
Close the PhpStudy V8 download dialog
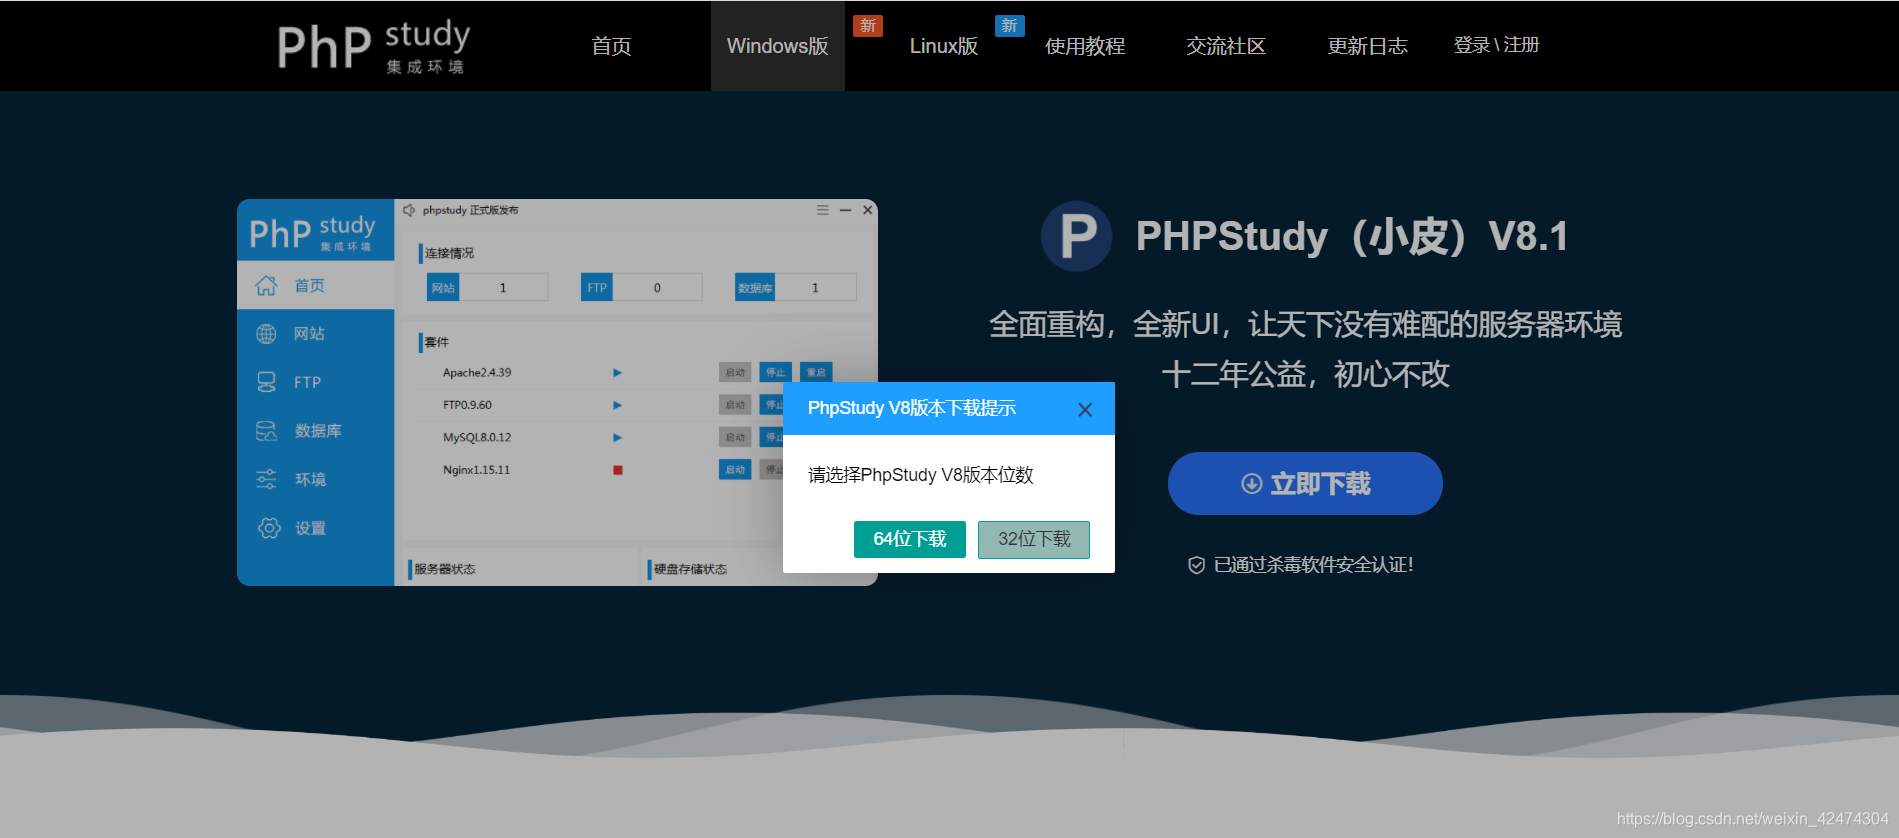(x=1085, y=409)
